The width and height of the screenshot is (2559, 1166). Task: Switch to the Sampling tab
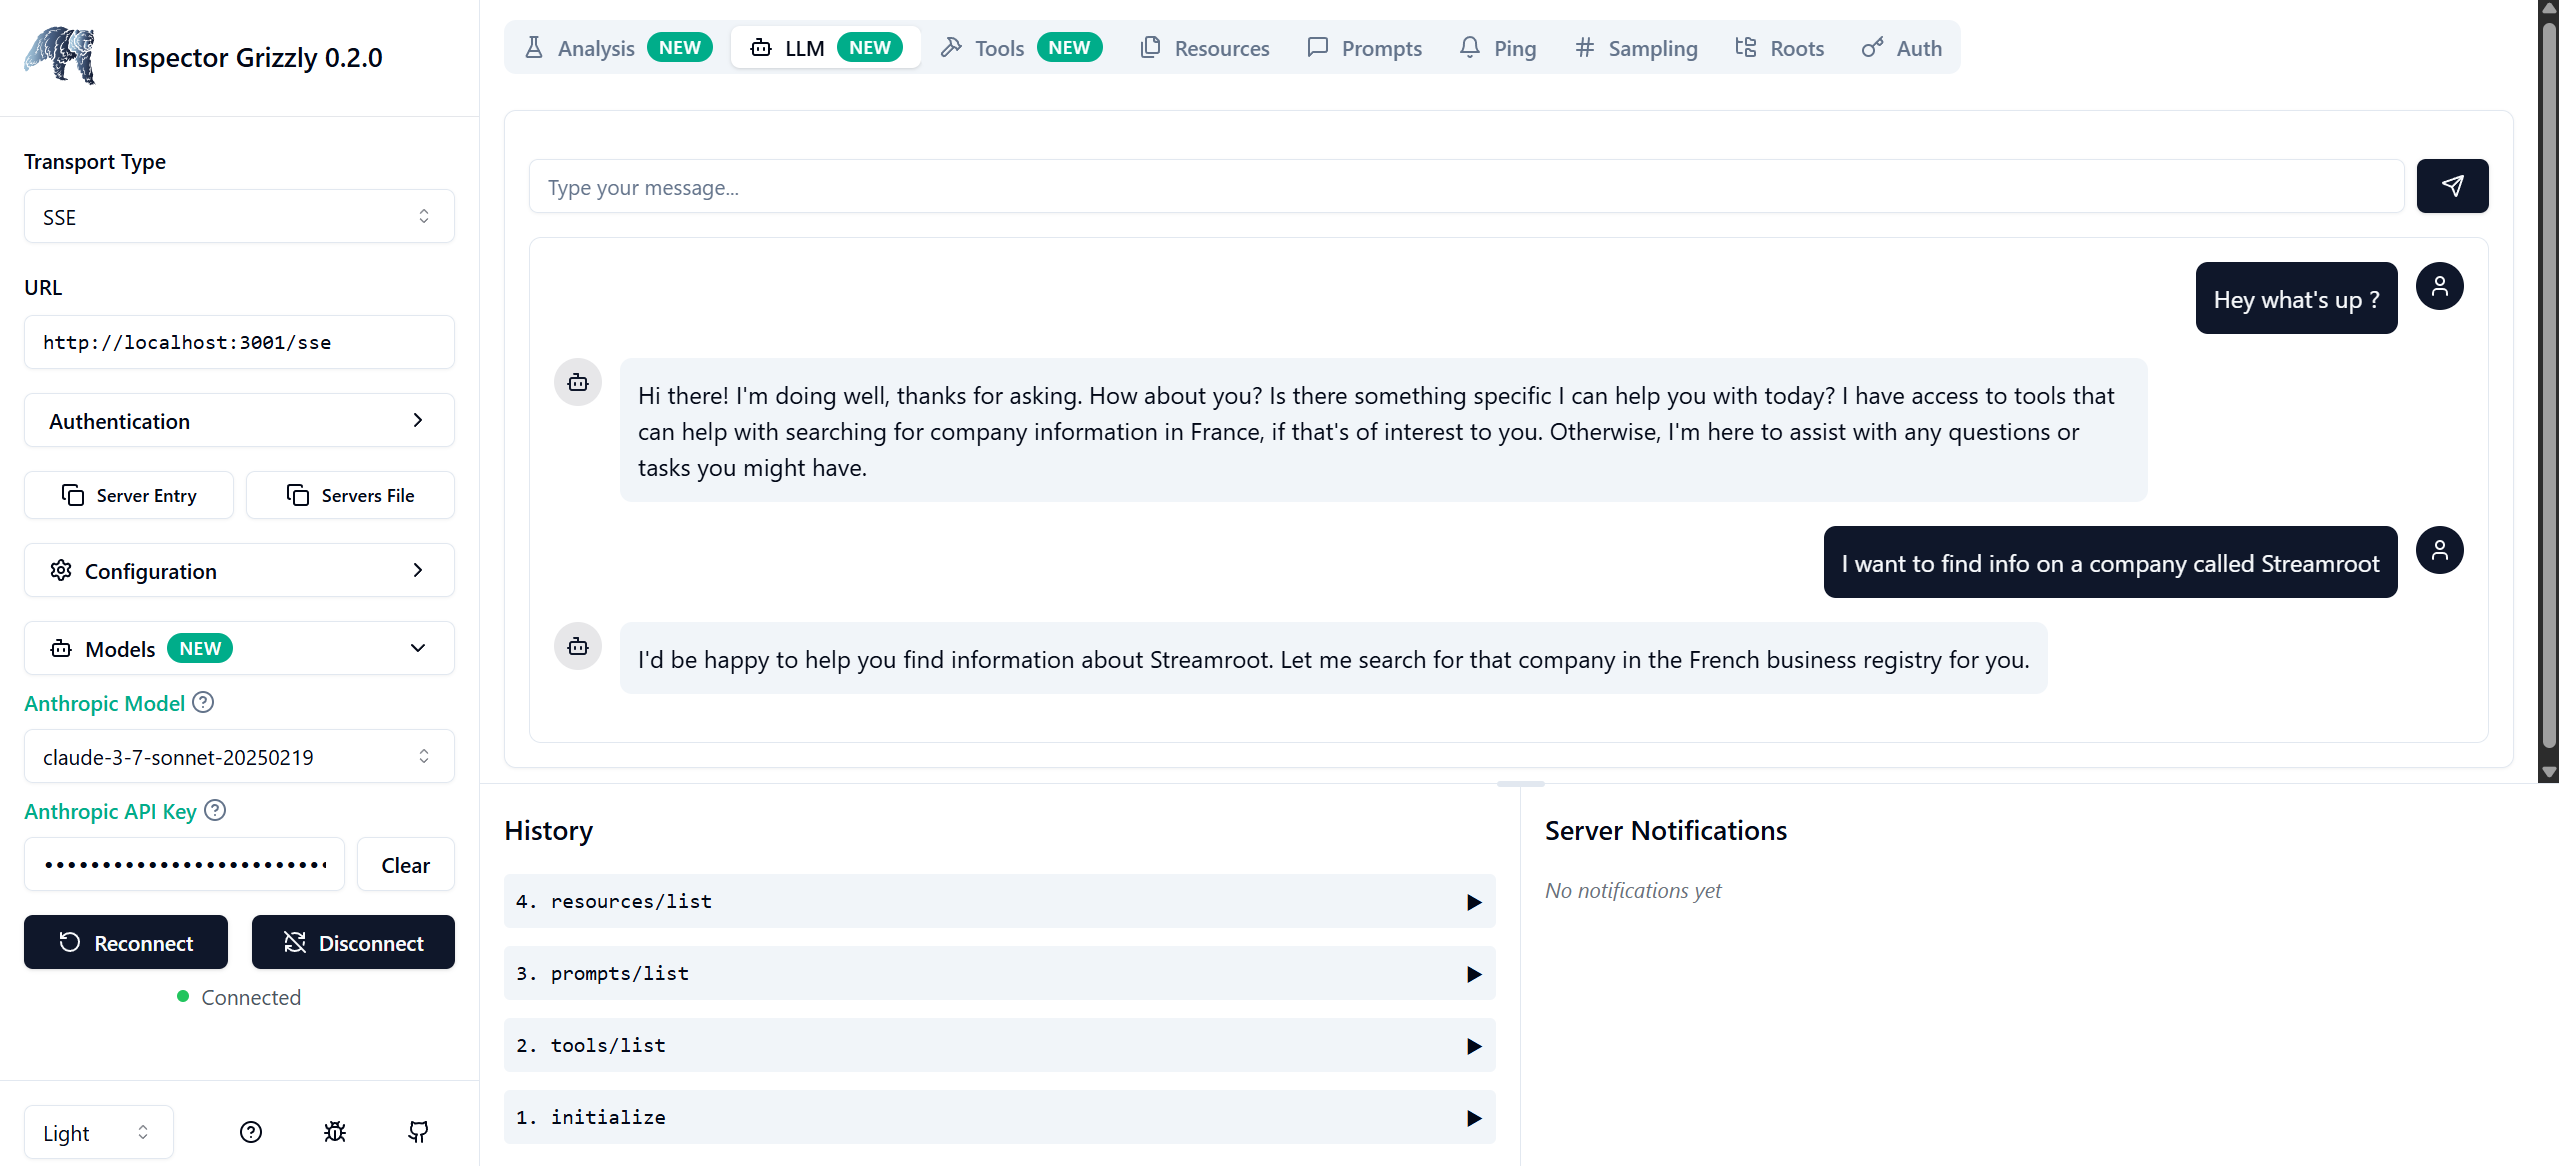point(1636,48)
